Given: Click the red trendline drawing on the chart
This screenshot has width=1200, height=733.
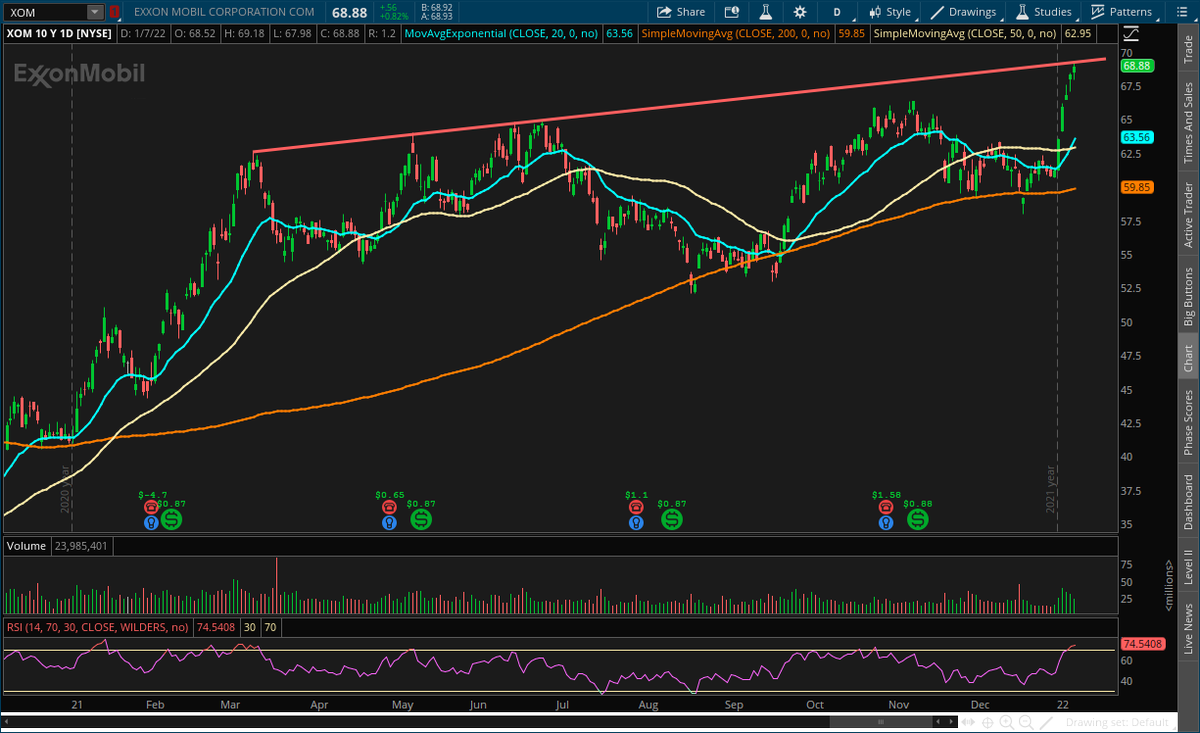Looking at the screenshot, I should tap(680, 105).
